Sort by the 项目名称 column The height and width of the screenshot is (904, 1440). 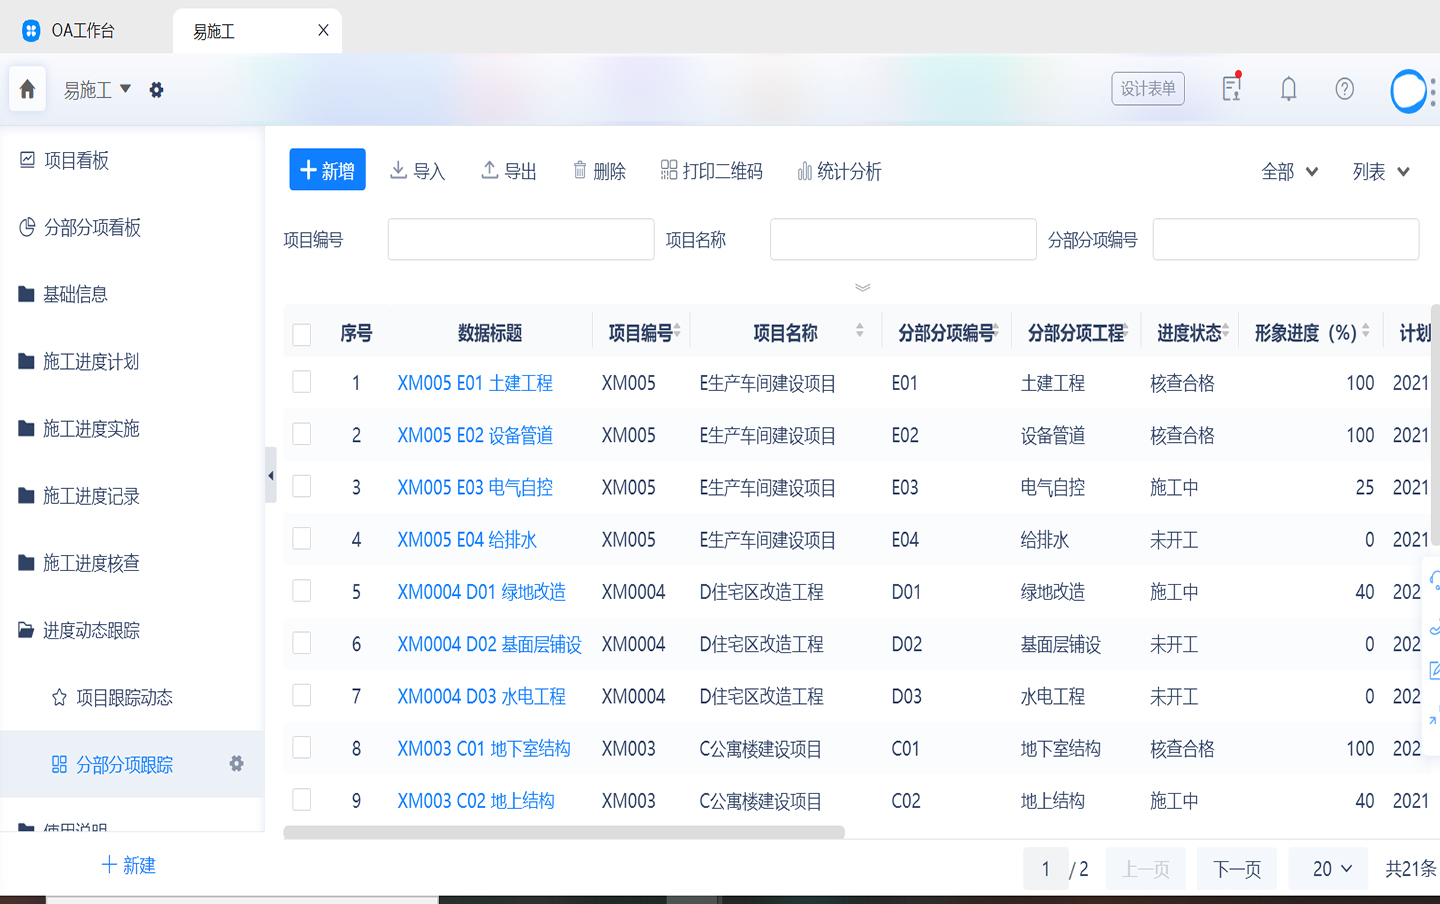coord(860,330)
